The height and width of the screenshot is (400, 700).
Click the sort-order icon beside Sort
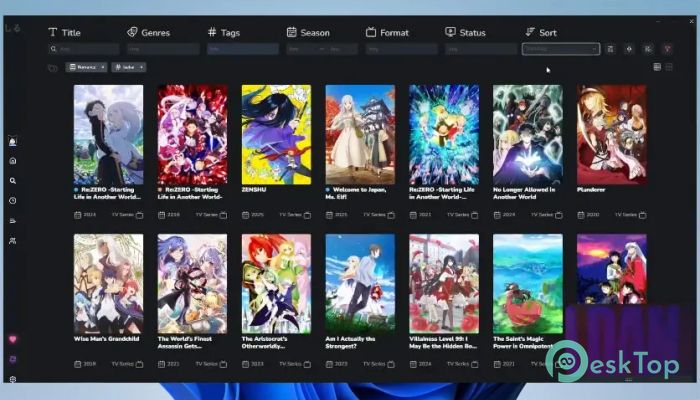coord(530,32)
